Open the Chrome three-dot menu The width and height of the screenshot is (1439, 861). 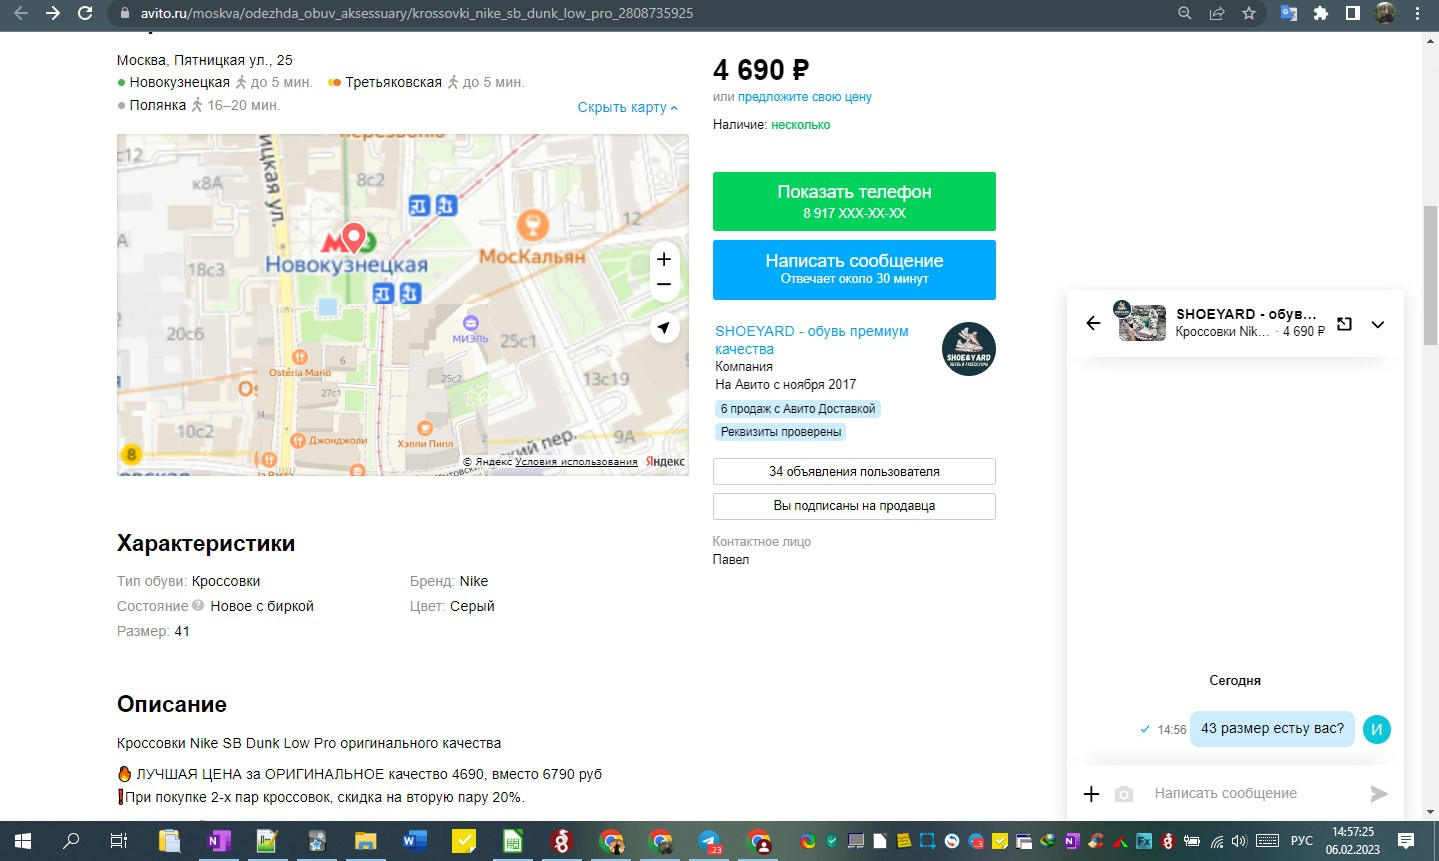tap(1417, 13)
